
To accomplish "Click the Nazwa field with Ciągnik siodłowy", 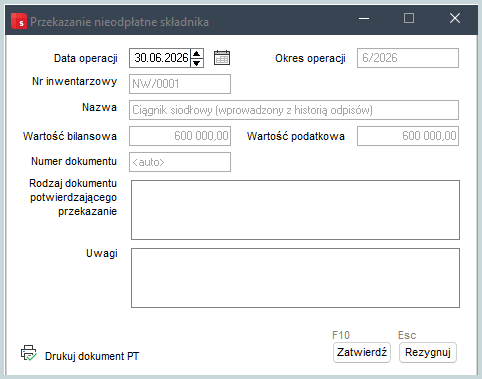I will point(294,110).
